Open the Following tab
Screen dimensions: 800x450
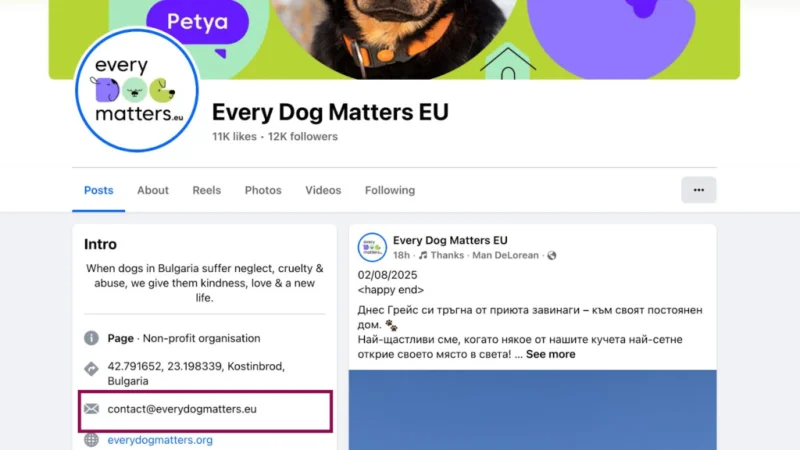pyautogui.click(x=390, y=190)
